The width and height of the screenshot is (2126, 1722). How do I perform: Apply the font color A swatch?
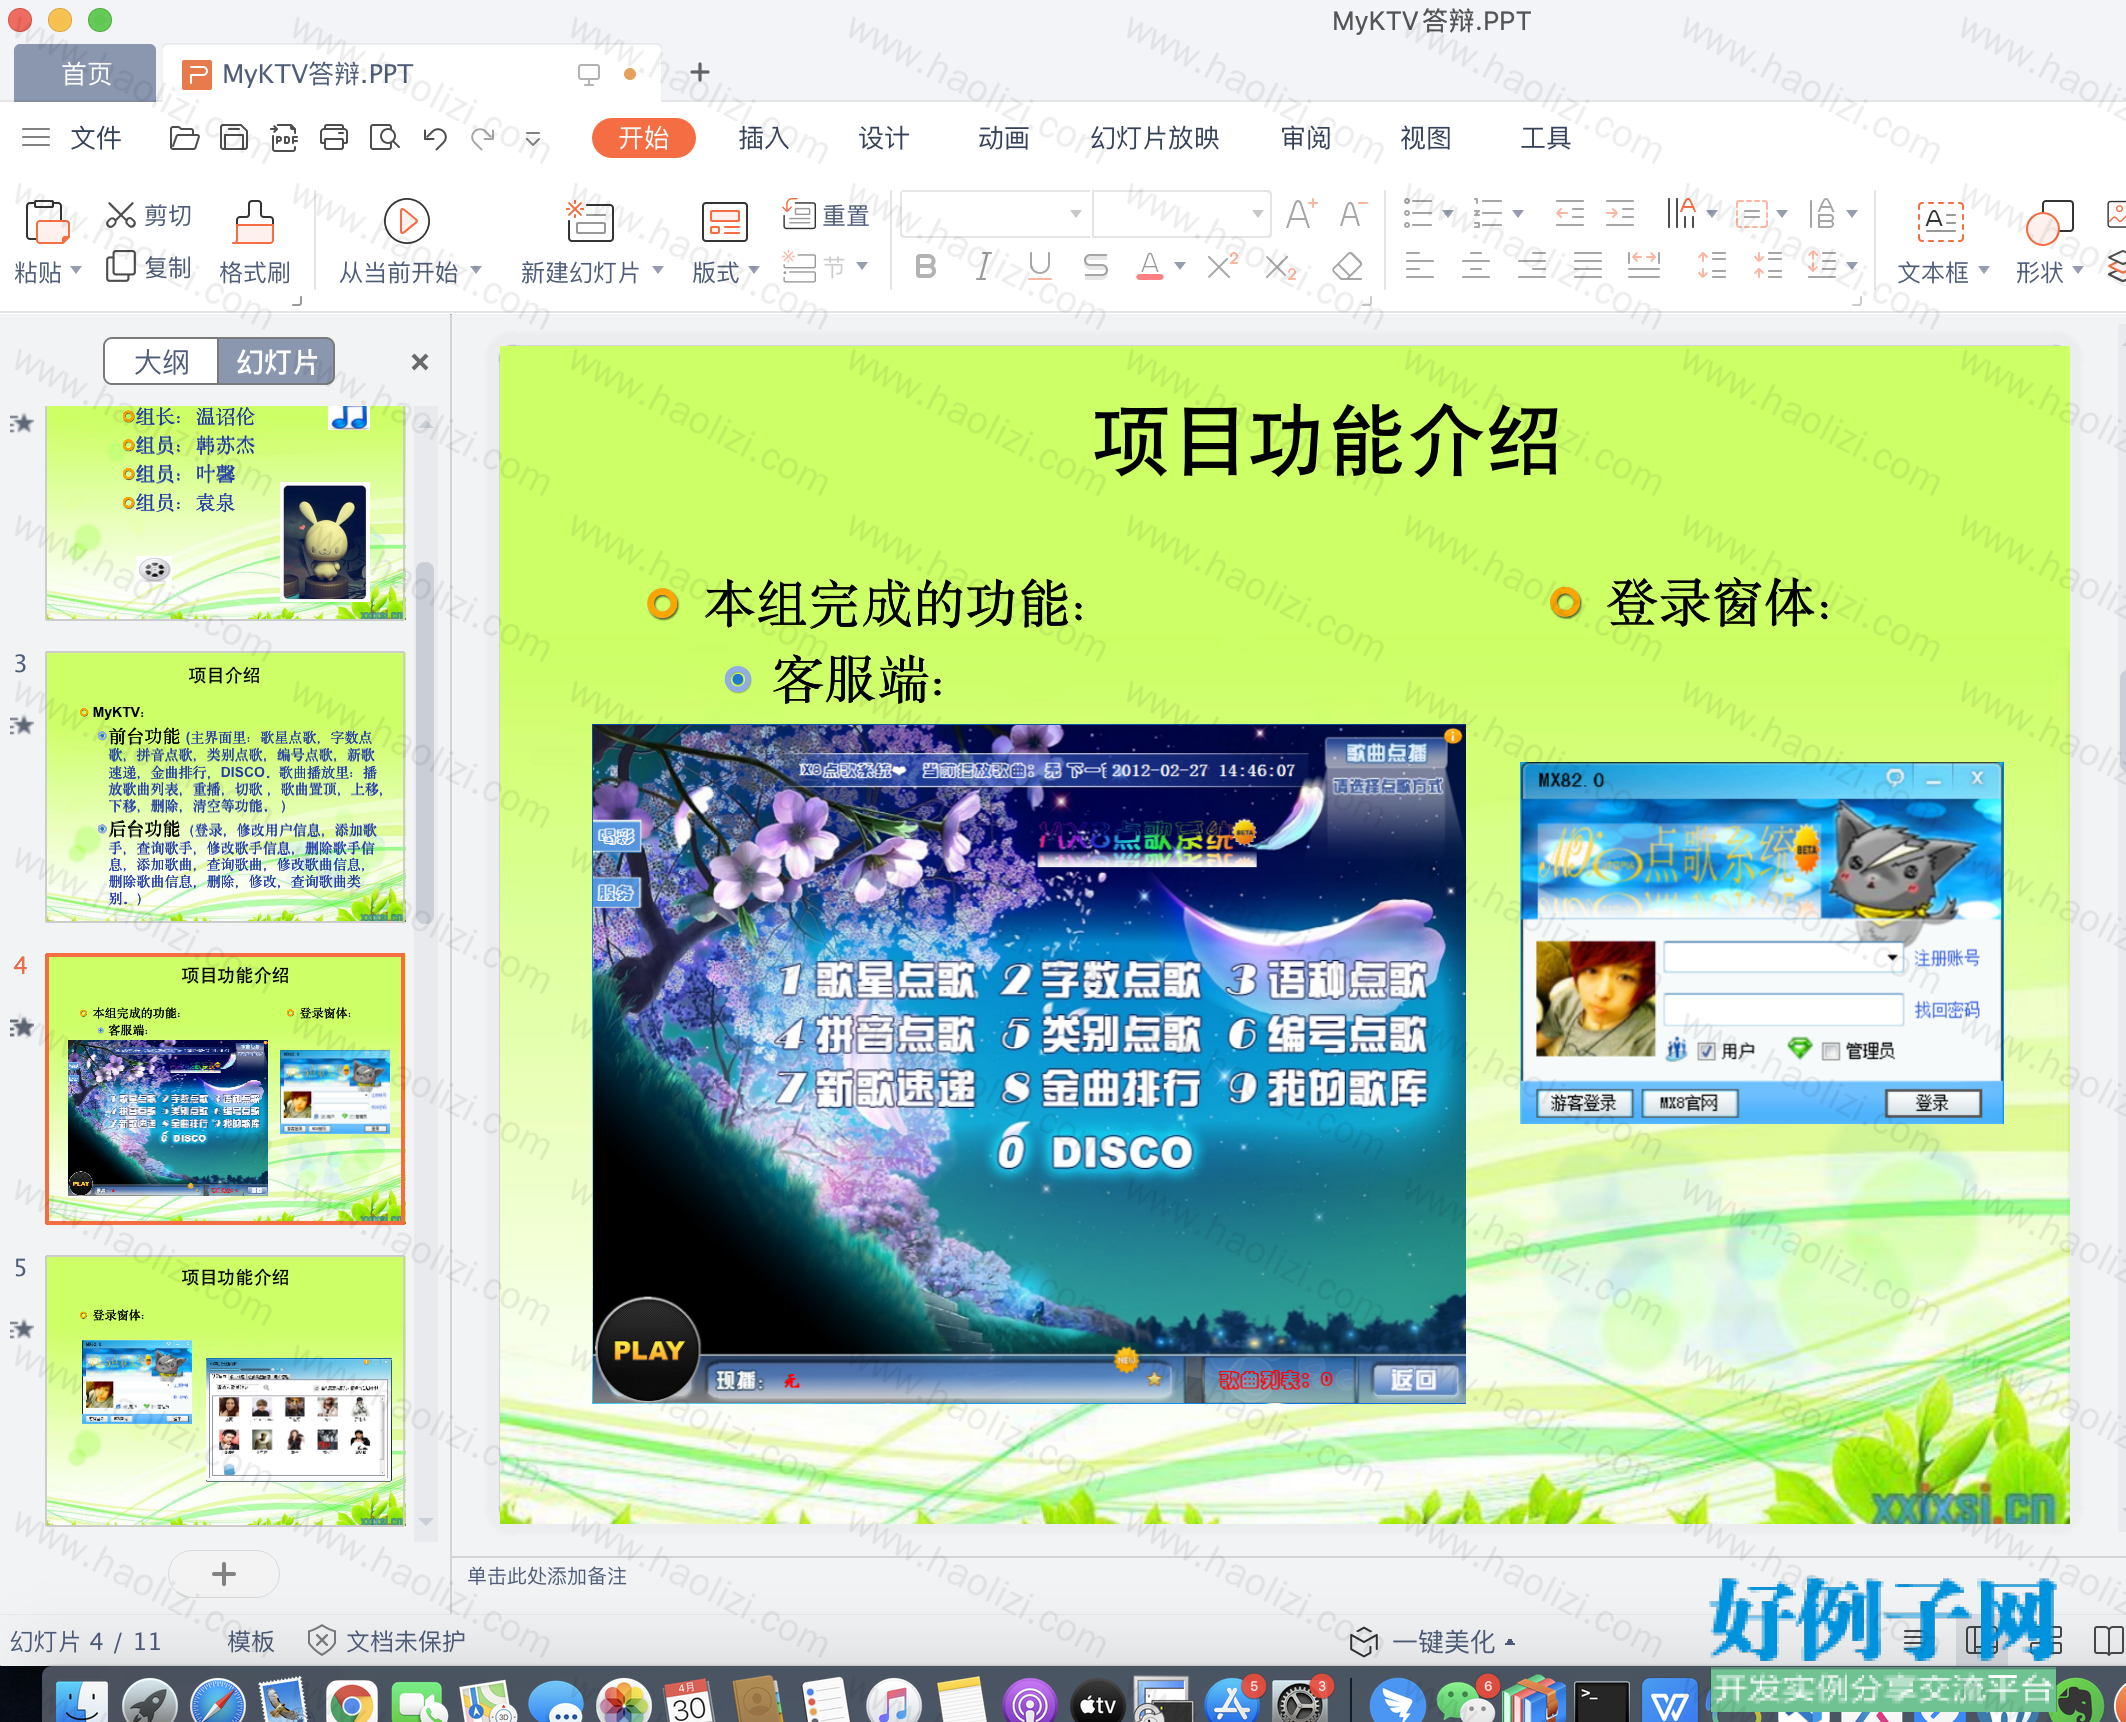1150,267
